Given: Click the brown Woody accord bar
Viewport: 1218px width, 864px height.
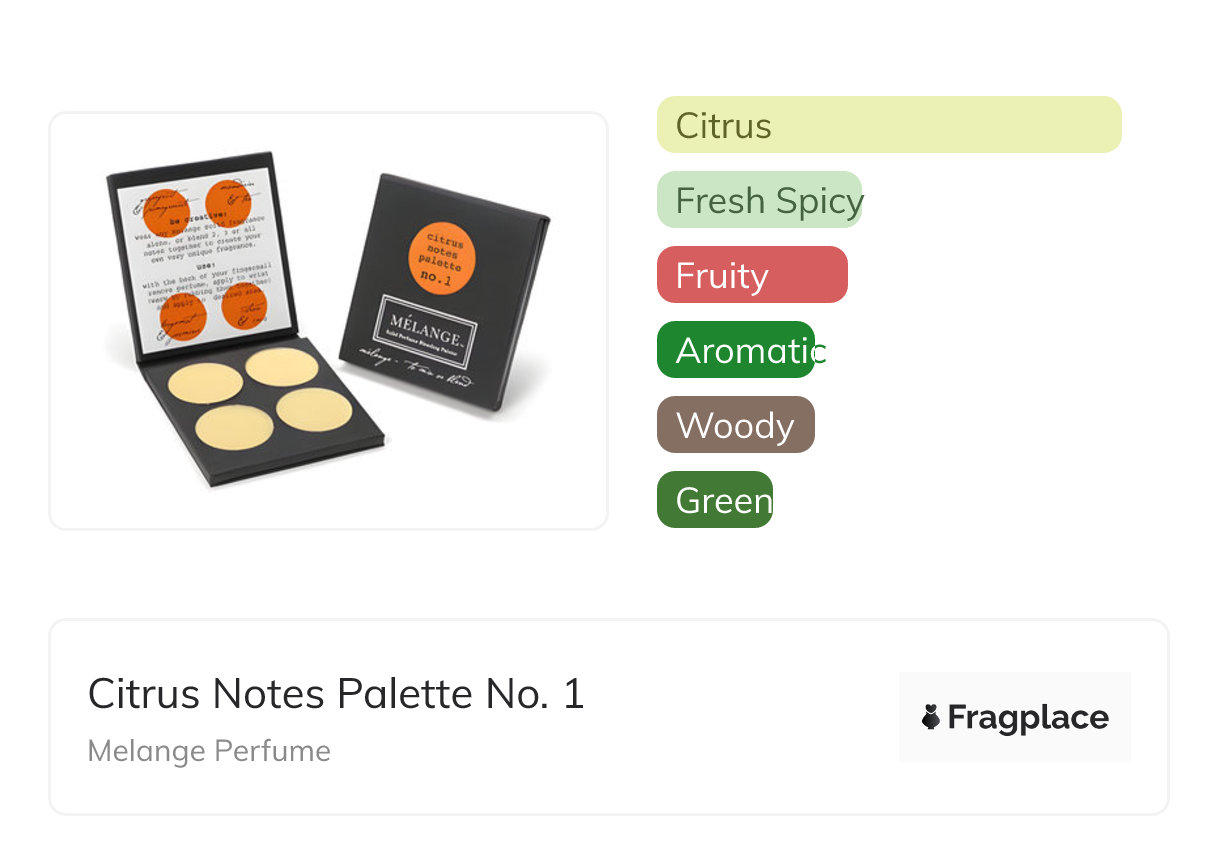Looking at the screenshot, I should coord(736,425).
